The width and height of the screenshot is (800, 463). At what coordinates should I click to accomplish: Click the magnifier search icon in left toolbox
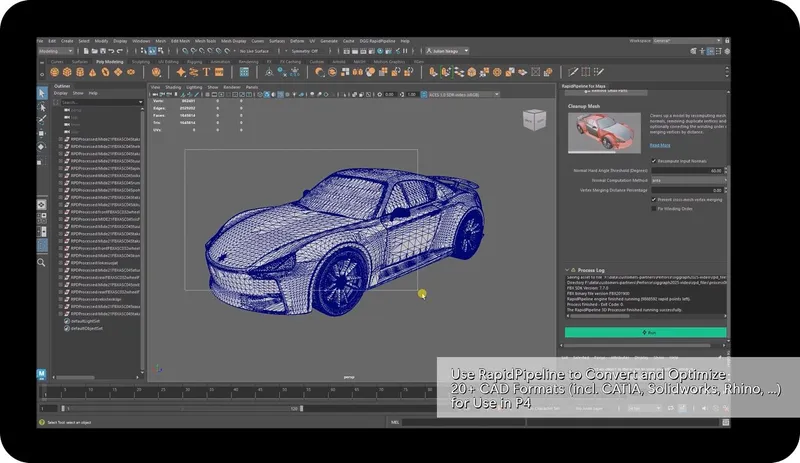click(42, 262)
